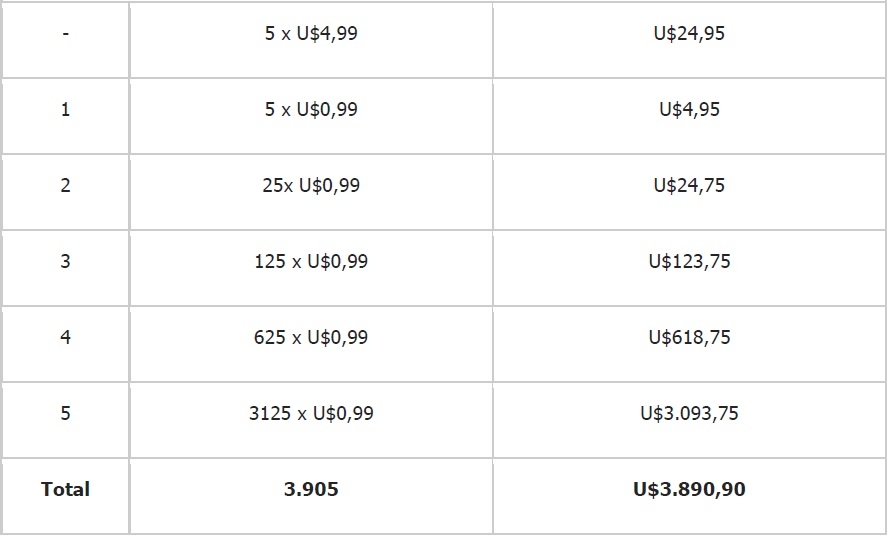887x536 pixels.
Task: Select the U$123,75 amount cell
Action: click(x=689, y=262)
